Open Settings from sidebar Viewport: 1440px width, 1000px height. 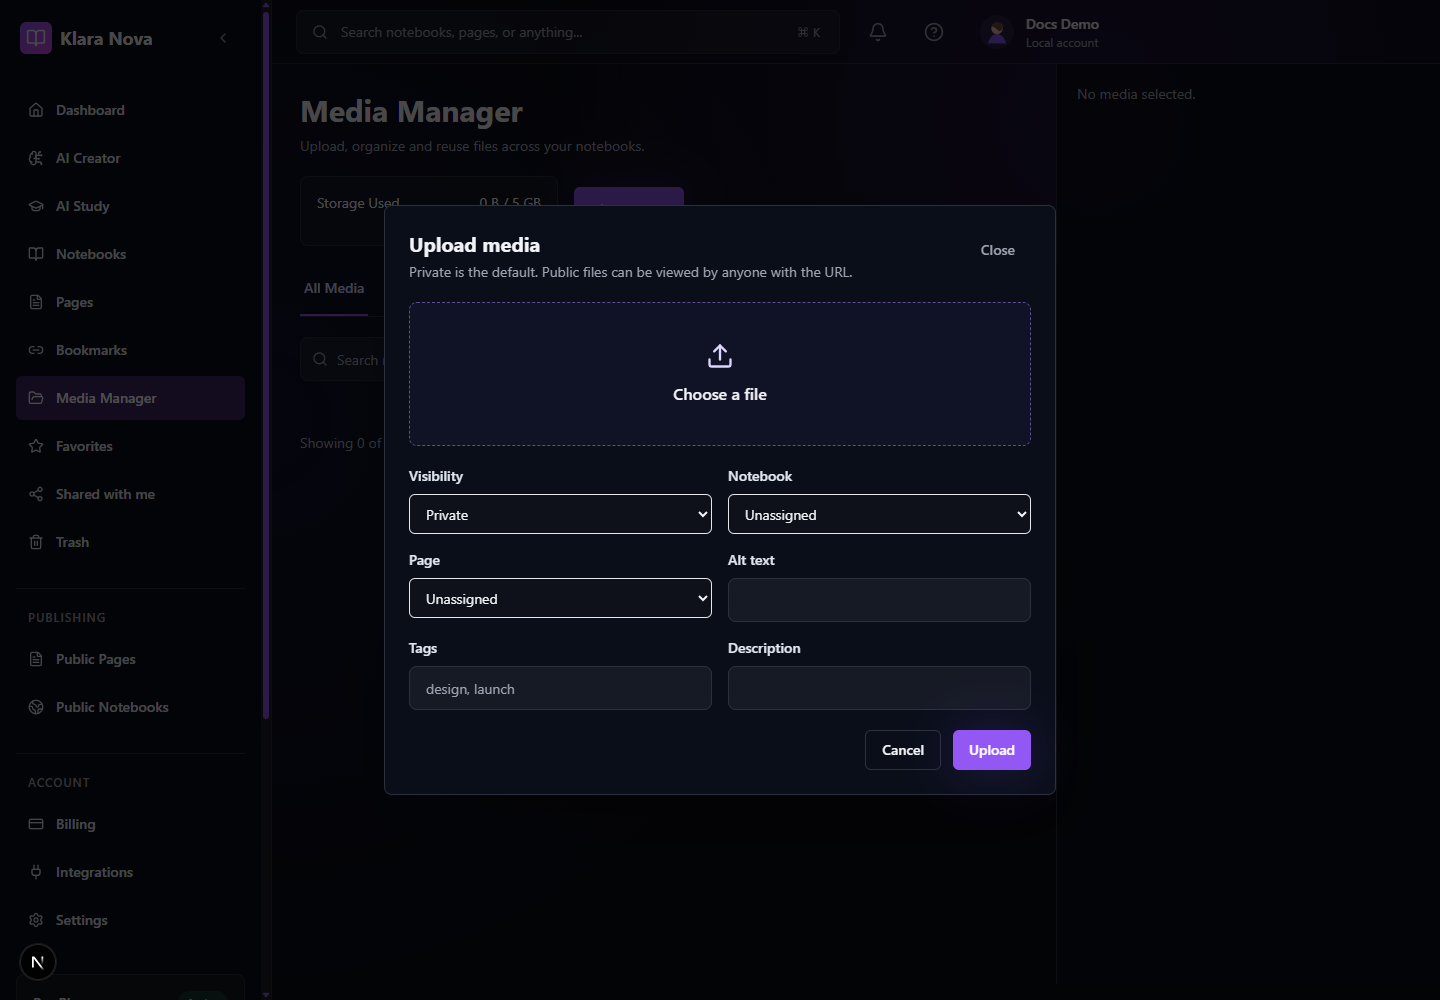click(x=130, y=920)
